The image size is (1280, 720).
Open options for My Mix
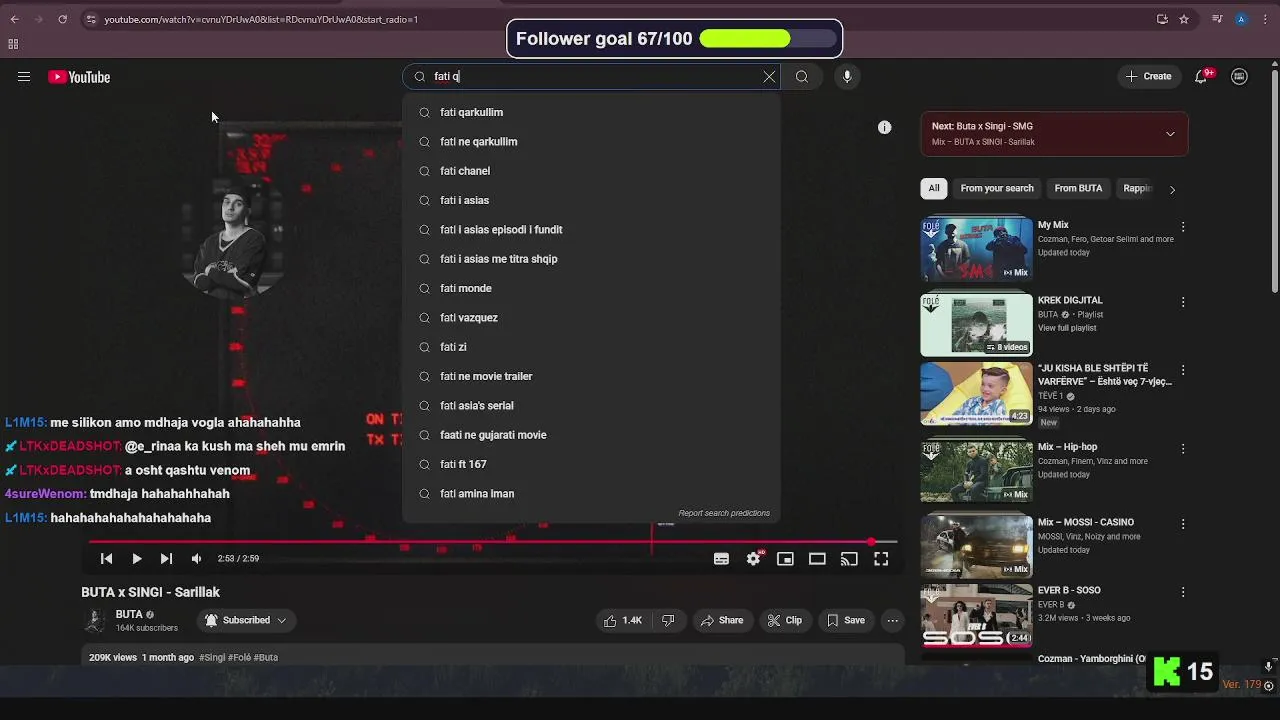[x=1183, y=227]
